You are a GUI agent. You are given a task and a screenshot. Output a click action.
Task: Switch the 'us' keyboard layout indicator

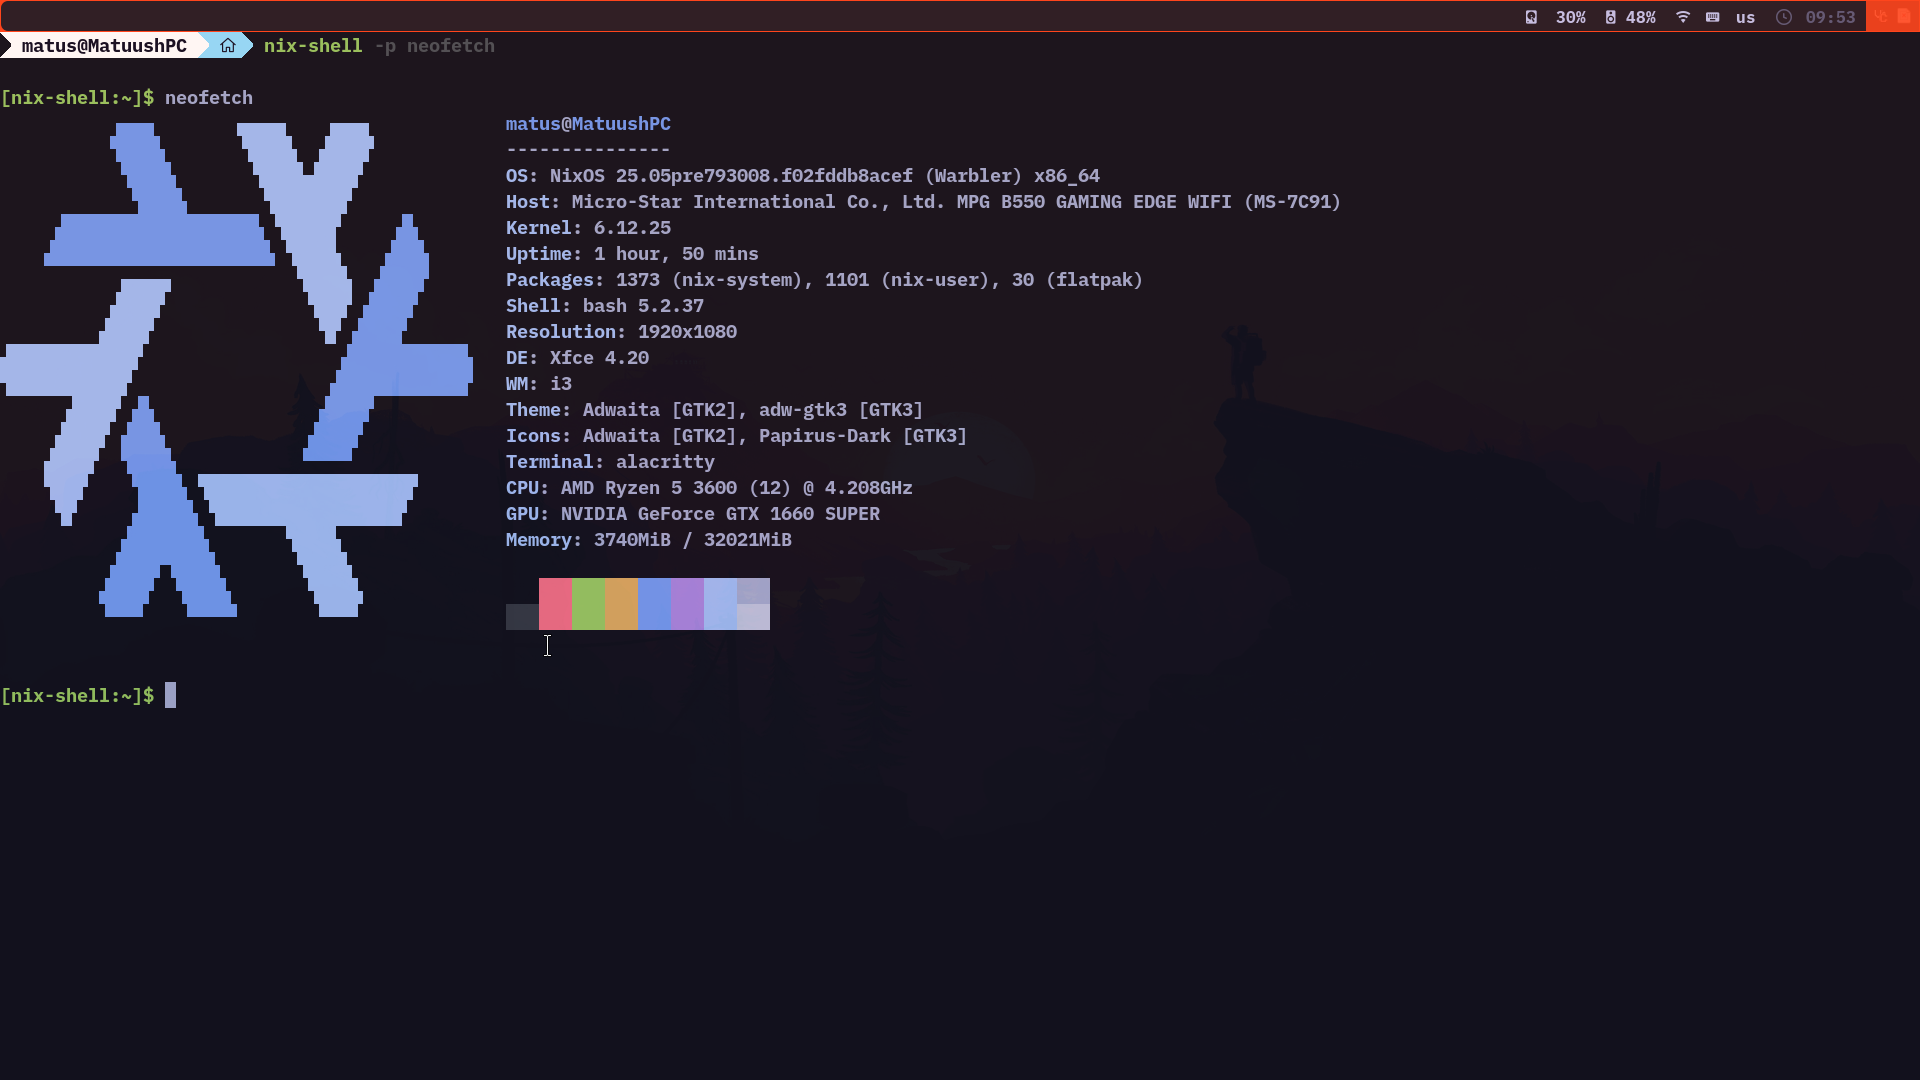coord(1745,17)
